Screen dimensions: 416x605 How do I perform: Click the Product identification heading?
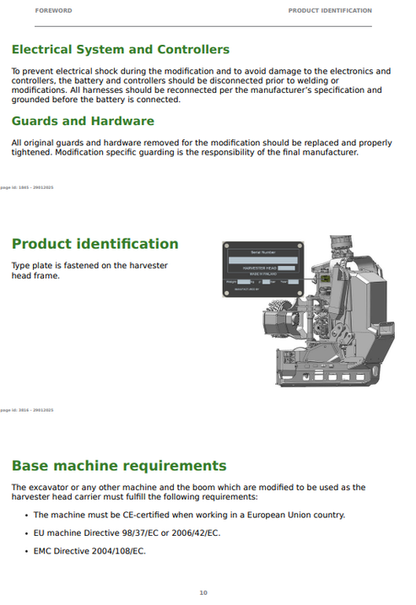(x=95, y=244)
